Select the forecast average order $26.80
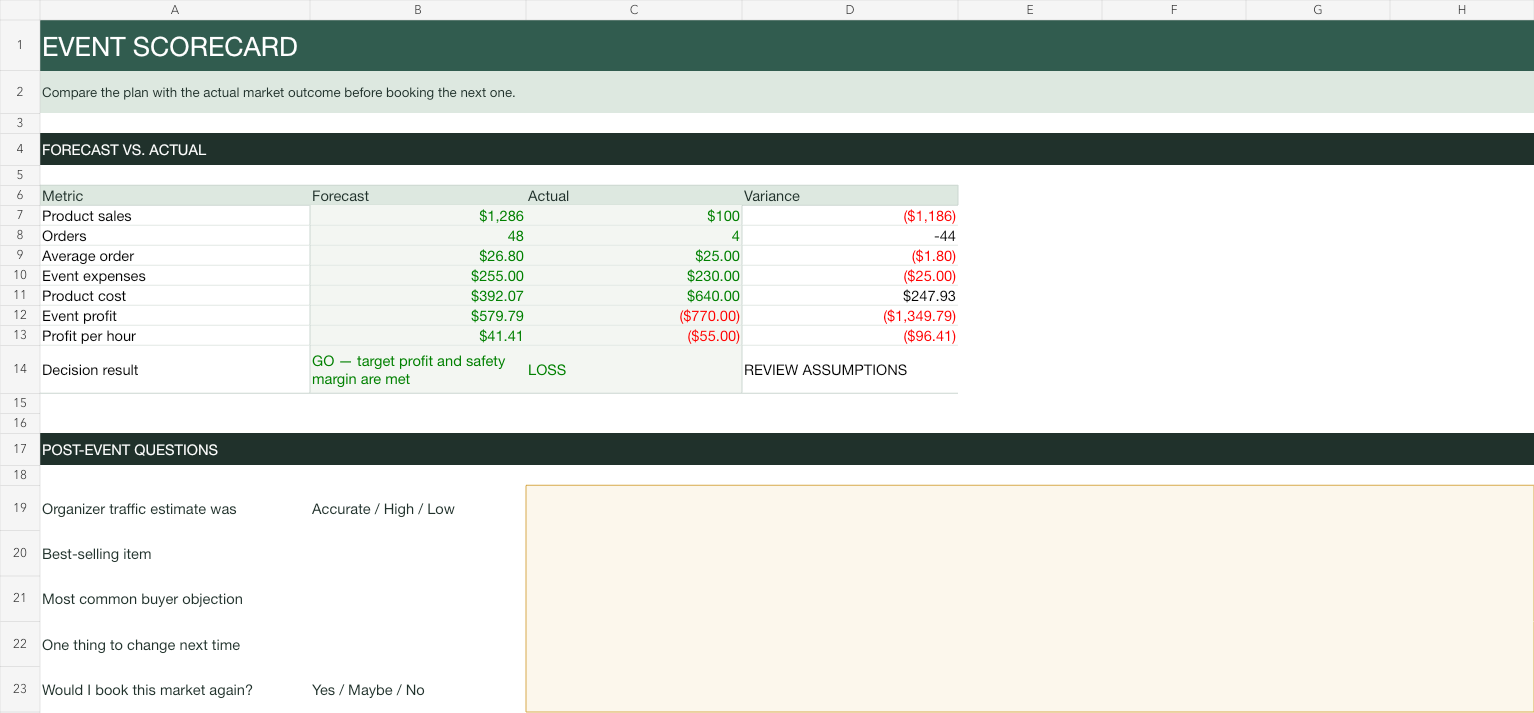Image resolution: width=1534 pixels, height=713 pixels. click(418, 256)
